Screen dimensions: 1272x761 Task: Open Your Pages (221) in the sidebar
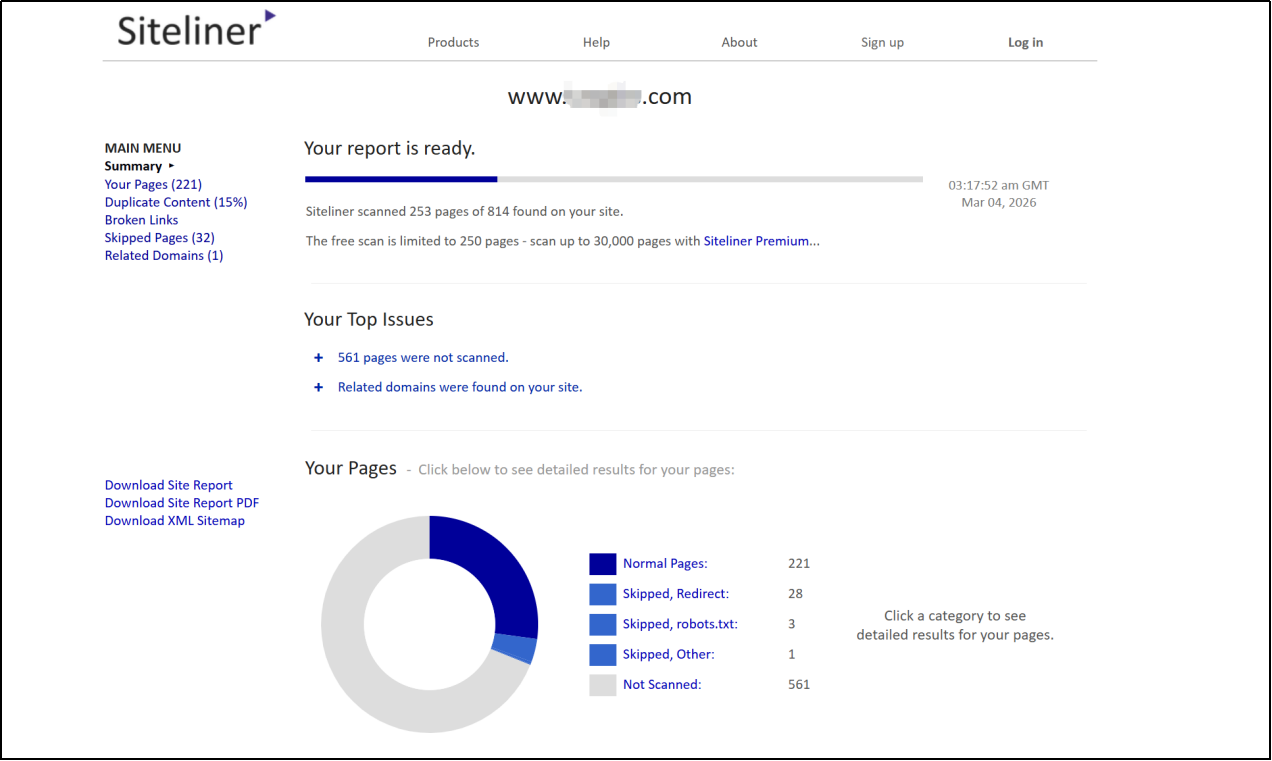tap(153, 184)
